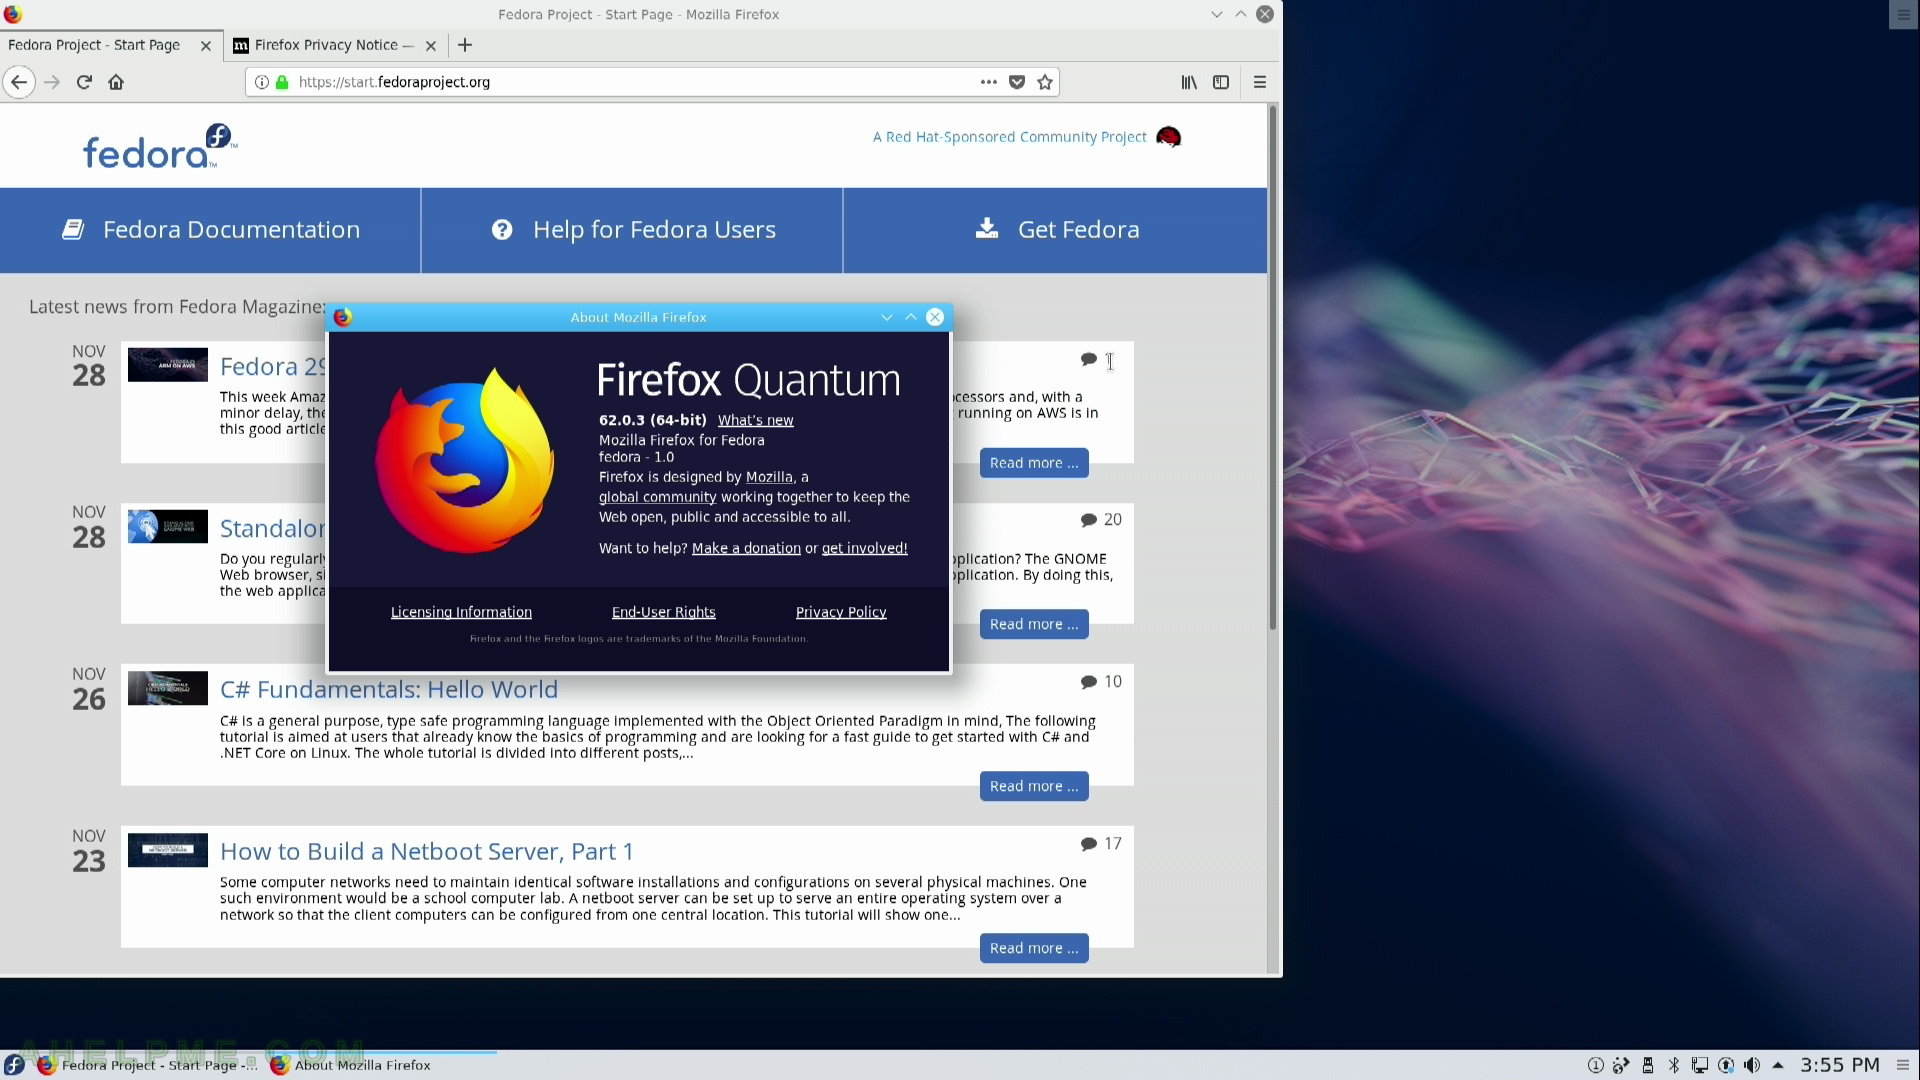Minimize main Firefox window via title bar chevron

coord(1216,14)
